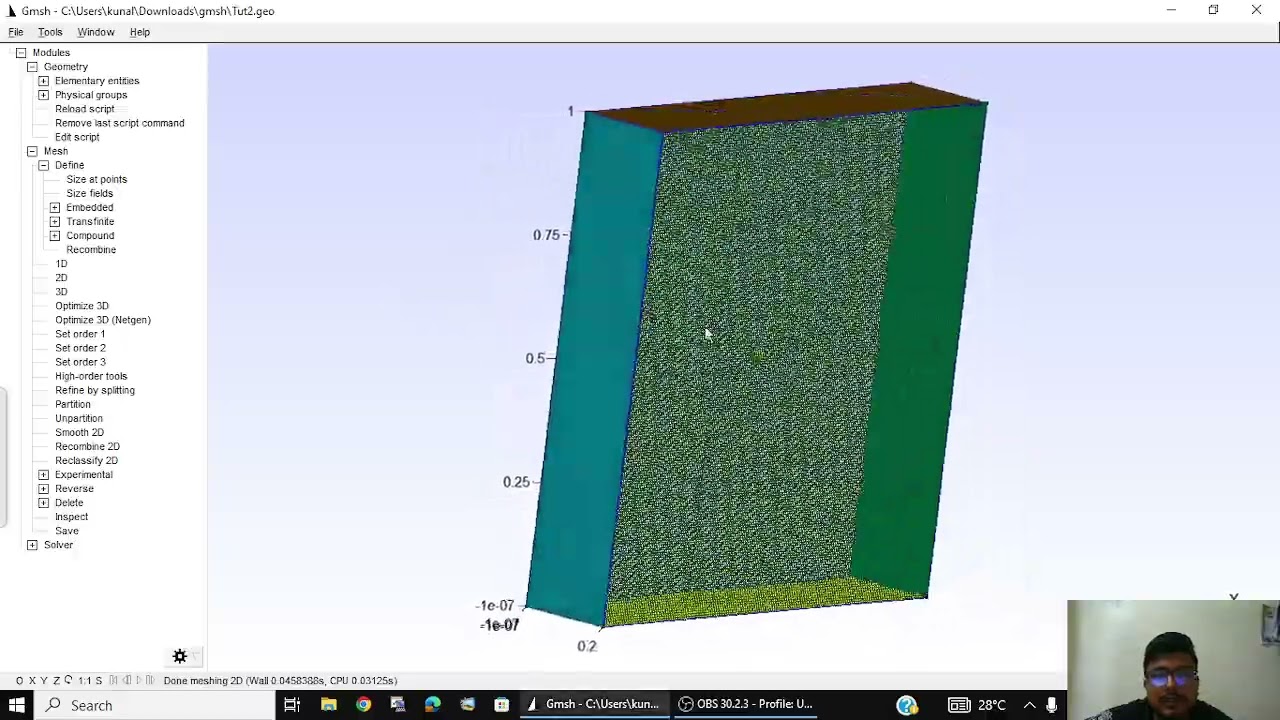The width and height of the screenshot is (1280, 720).
Task: Select Size fields
Action: (90, 193)
